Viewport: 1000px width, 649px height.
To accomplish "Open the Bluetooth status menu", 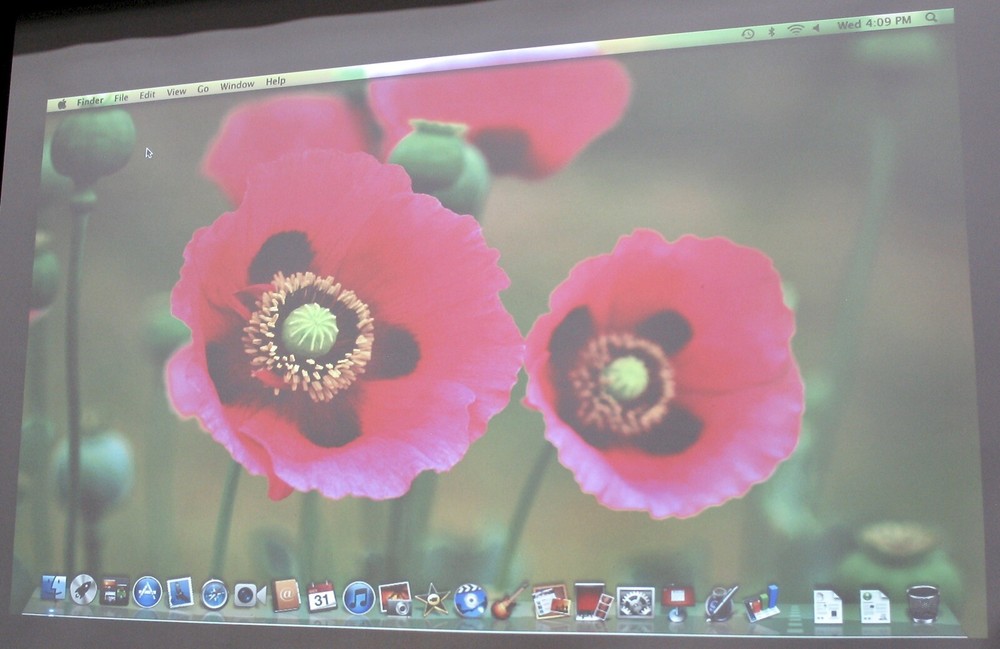I will [x=770, y=31].
